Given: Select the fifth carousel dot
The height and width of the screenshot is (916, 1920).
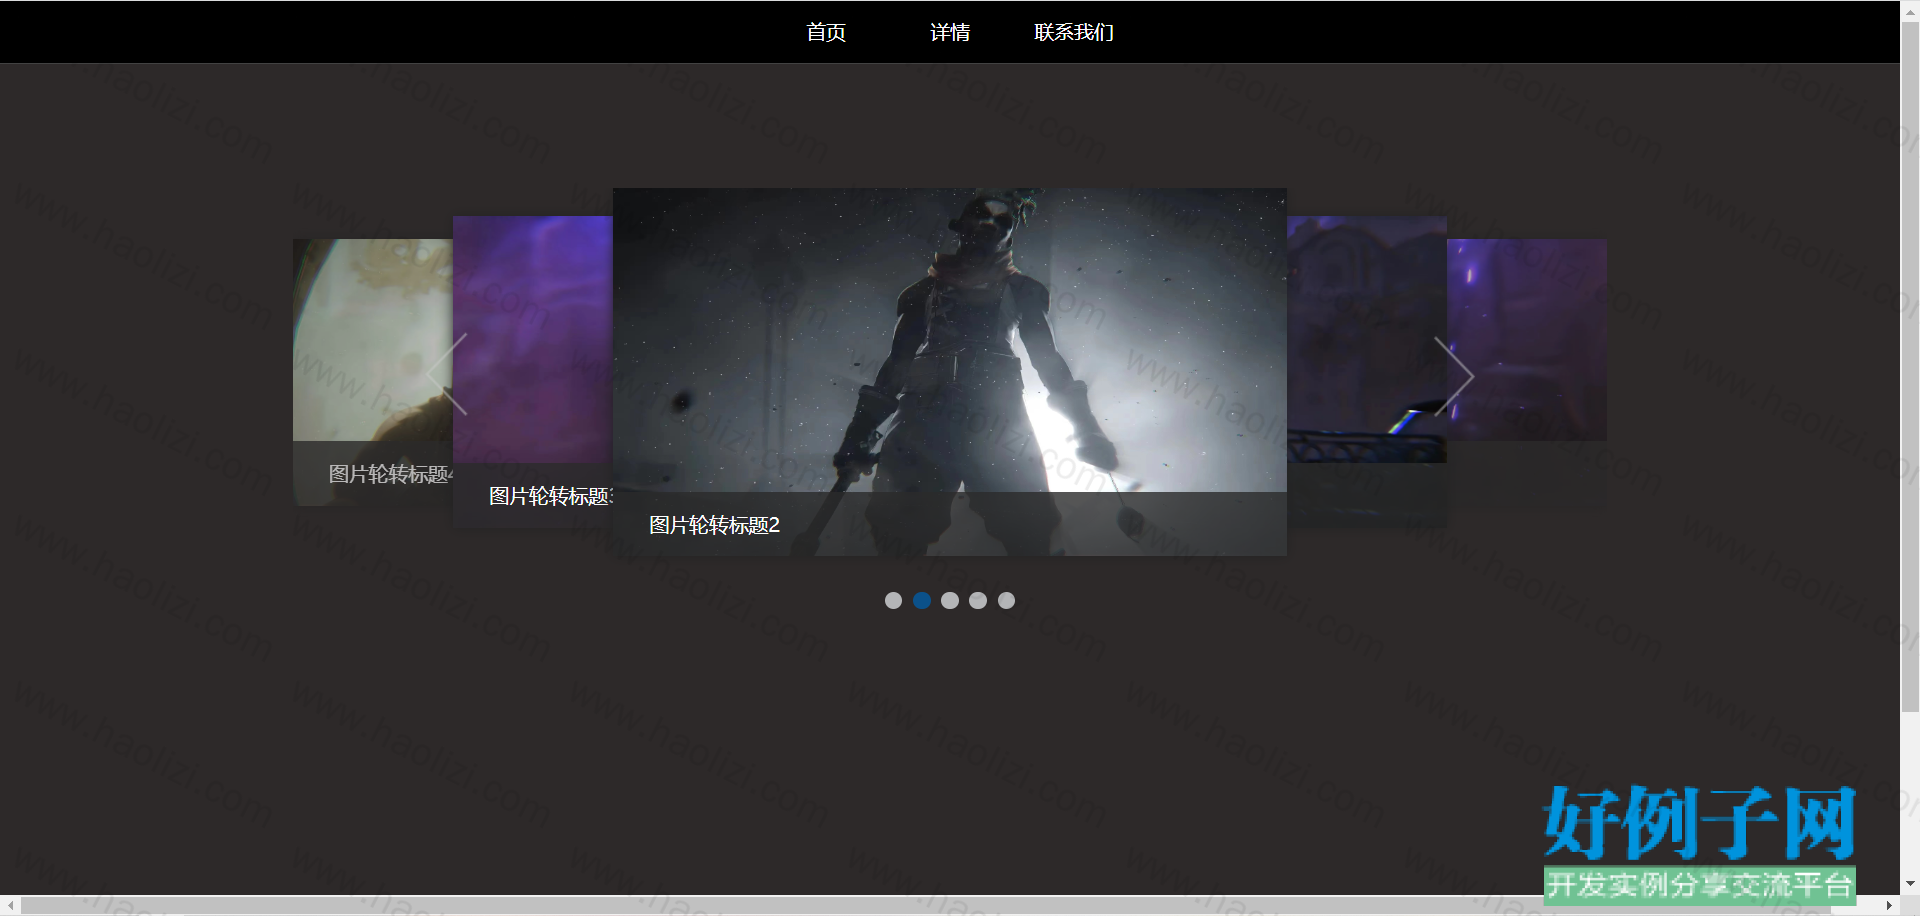Looking at the screenshot, I should (x=1006, y=600).
